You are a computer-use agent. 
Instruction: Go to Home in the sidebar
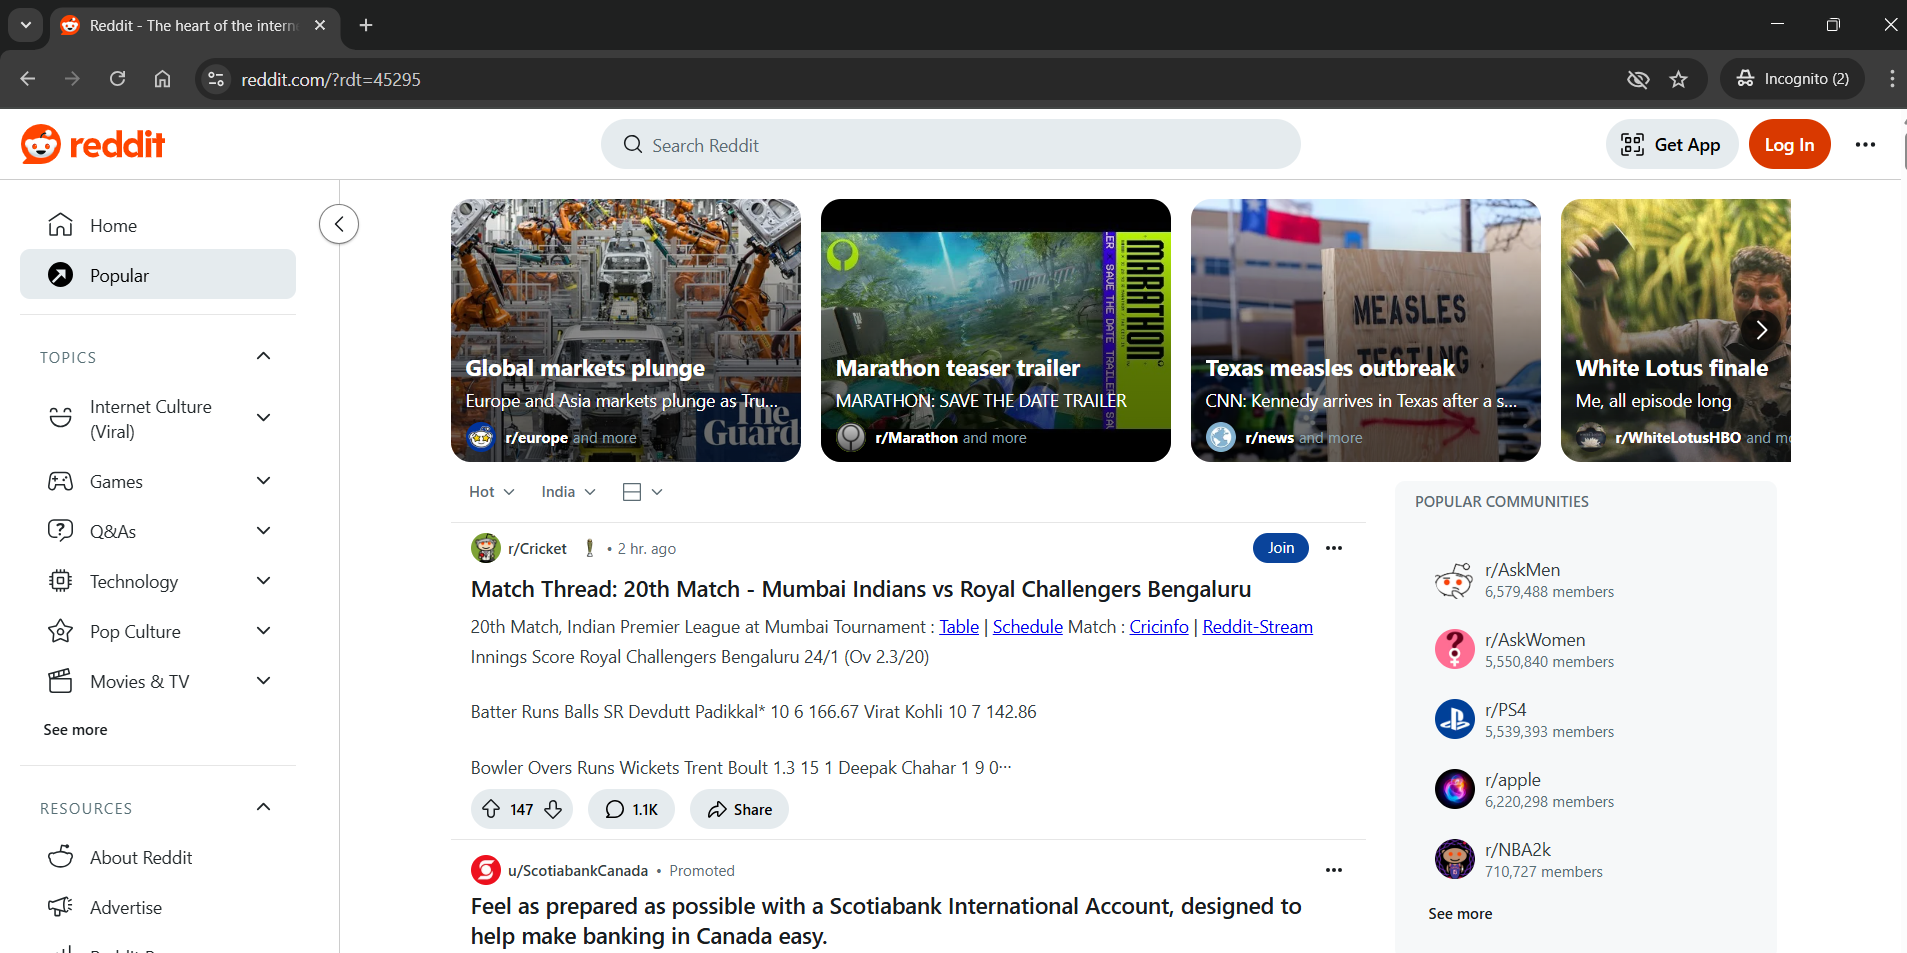pos(113,225)
